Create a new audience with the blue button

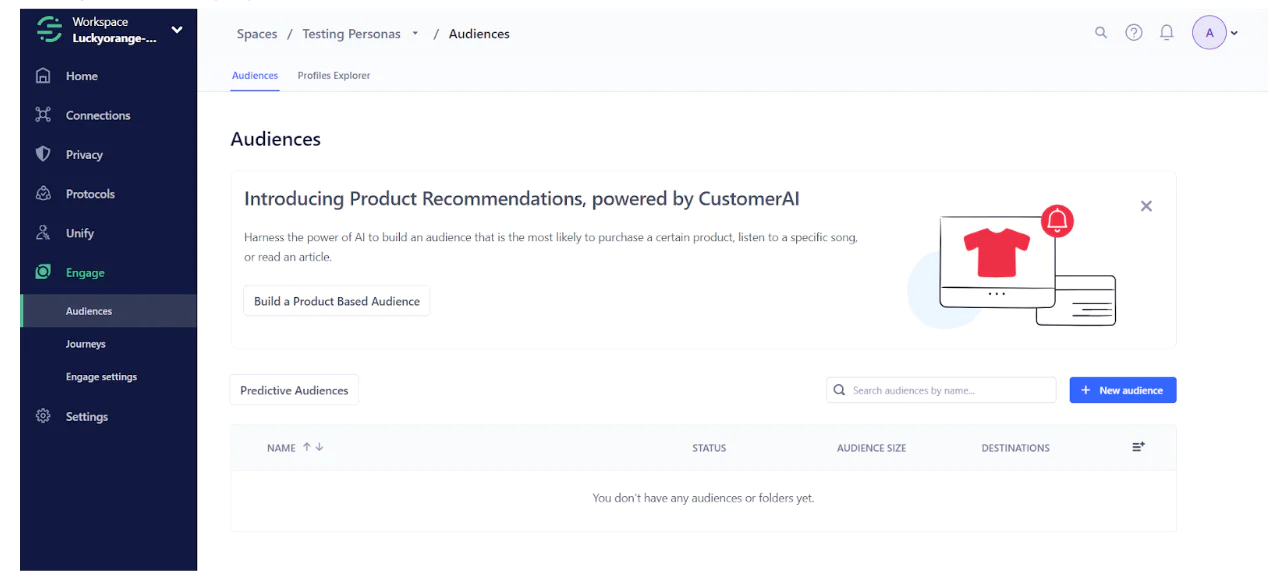click(1122, 389)
